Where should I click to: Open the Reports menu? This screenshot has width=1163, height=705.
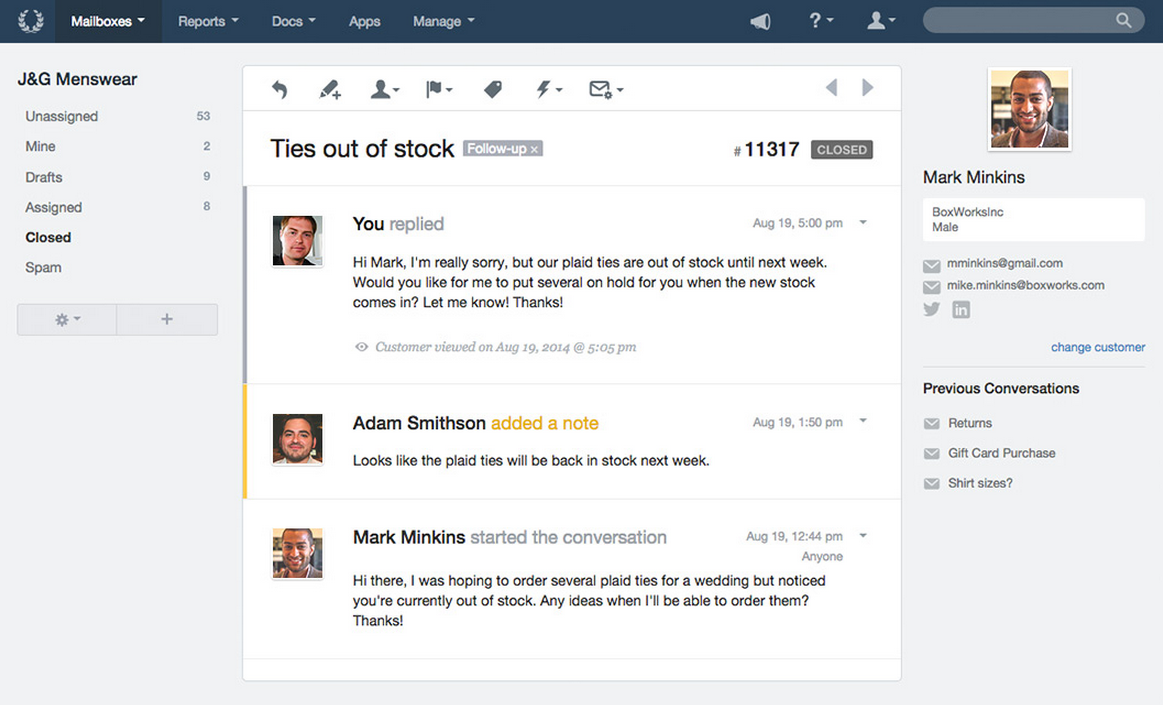click(x=206, y=20)
